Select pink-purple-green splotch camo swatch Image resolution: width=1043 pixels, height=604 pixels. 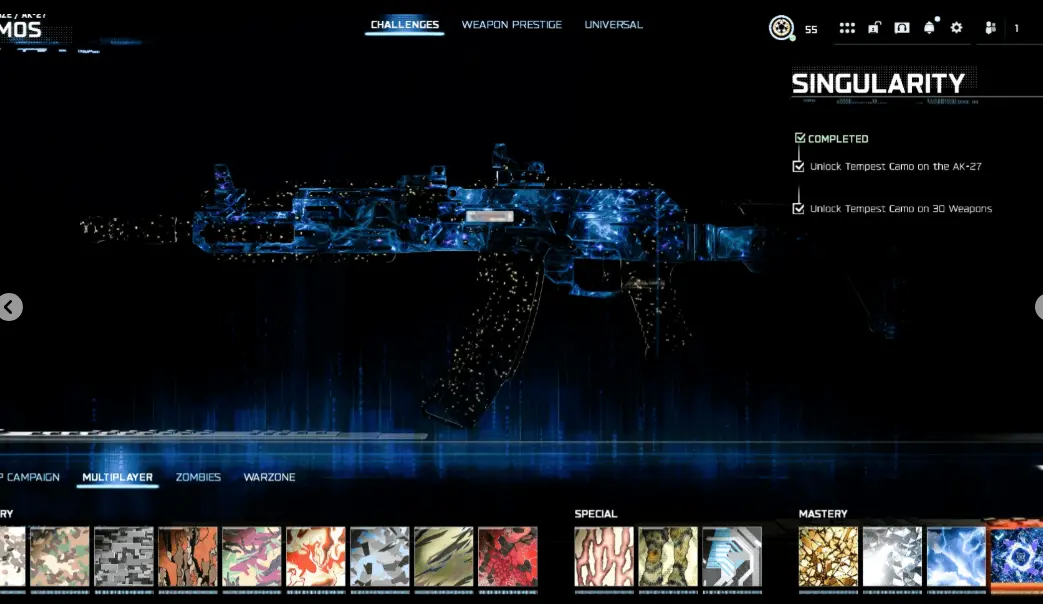(x=251, y=557)
